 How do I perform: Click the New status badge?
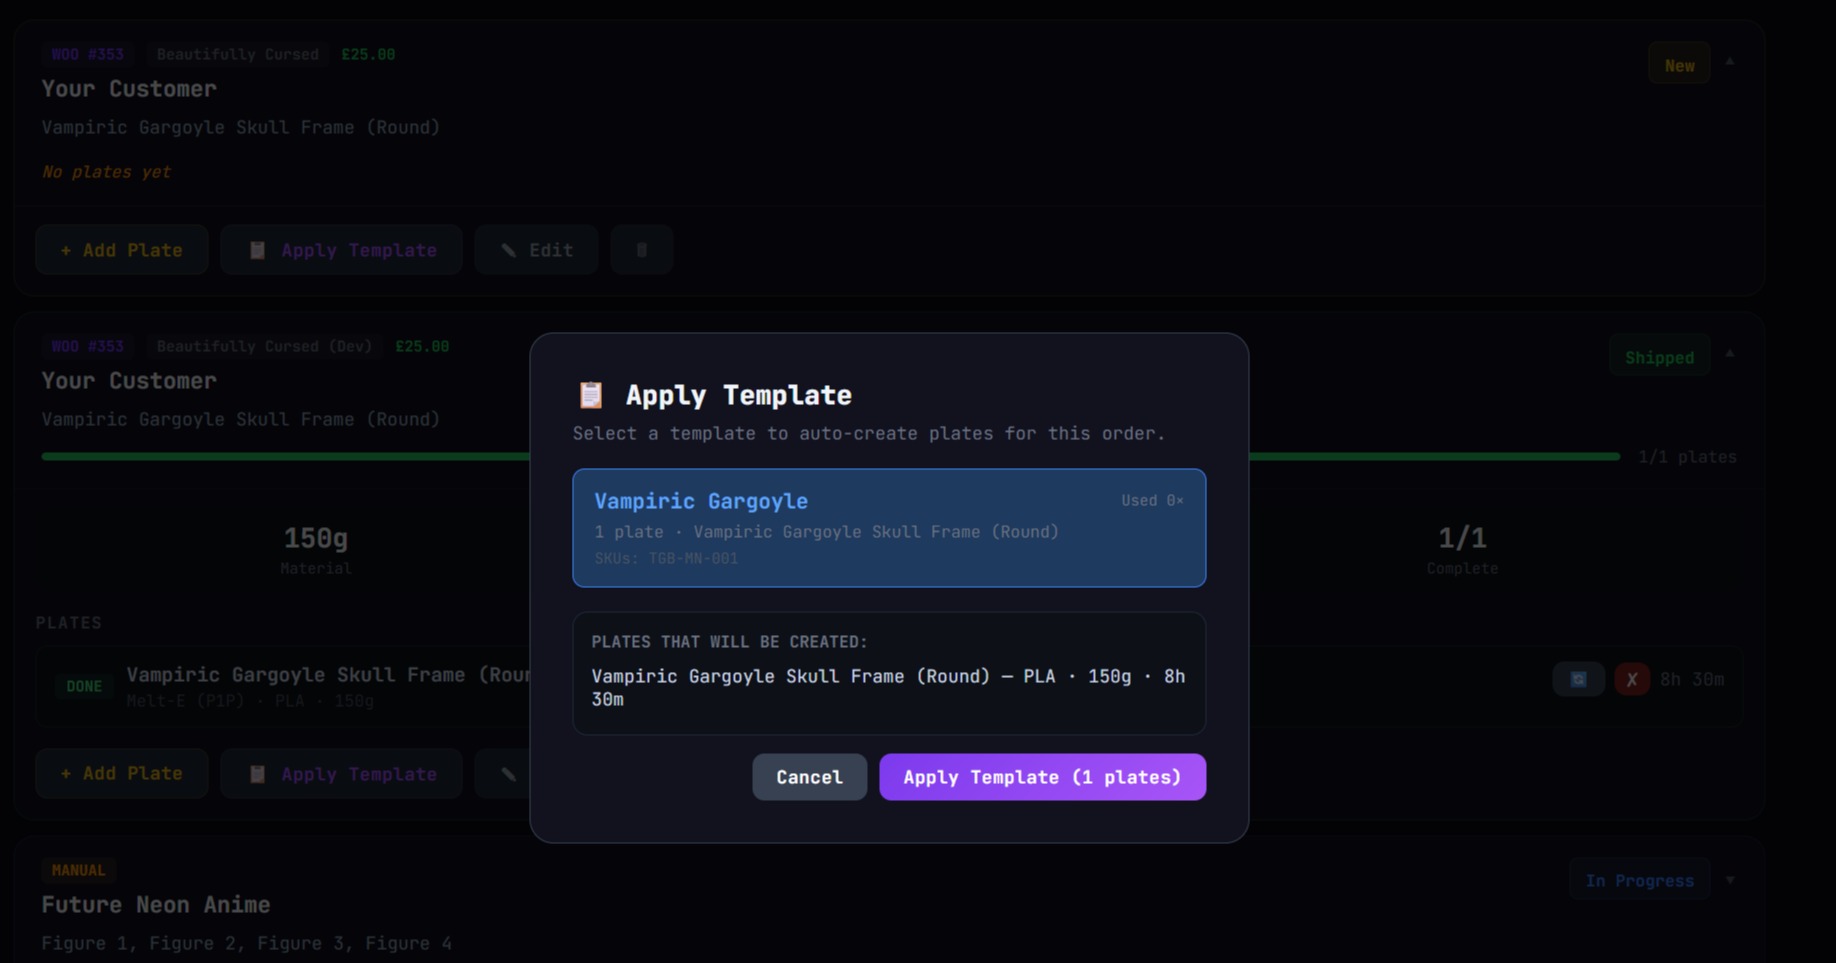pyautogui.click(x=1678, y=66)
